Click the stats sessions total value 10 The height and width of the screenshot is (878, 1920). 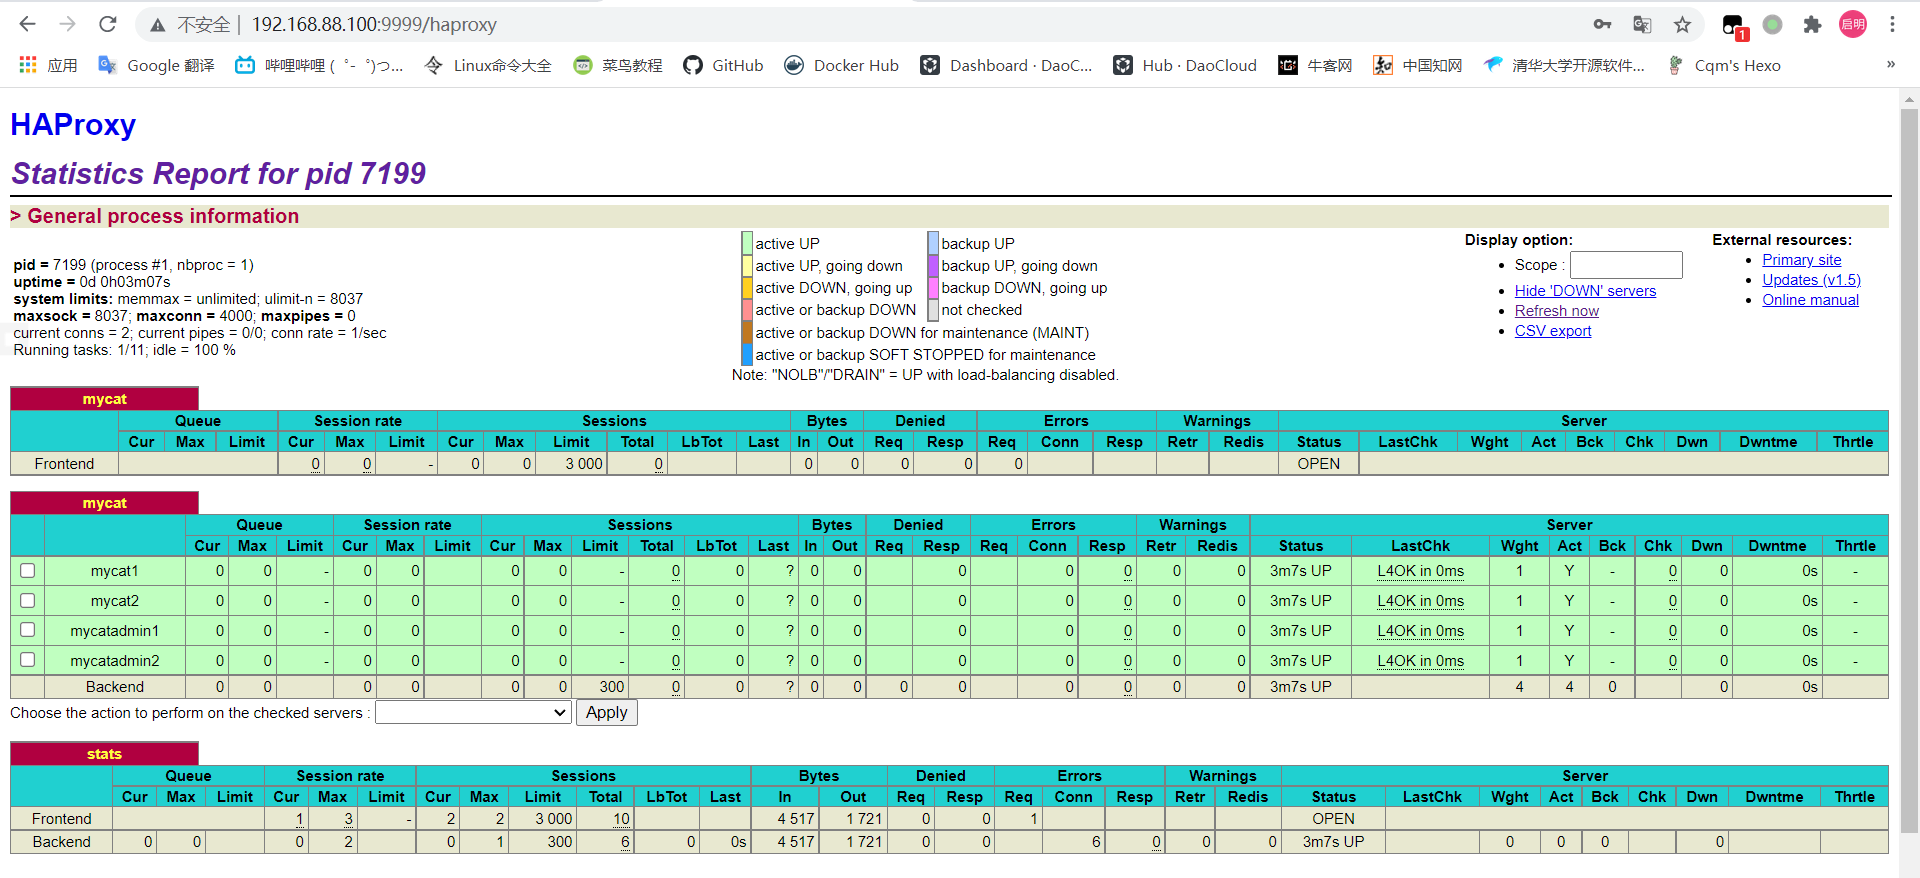pos(621,819)
